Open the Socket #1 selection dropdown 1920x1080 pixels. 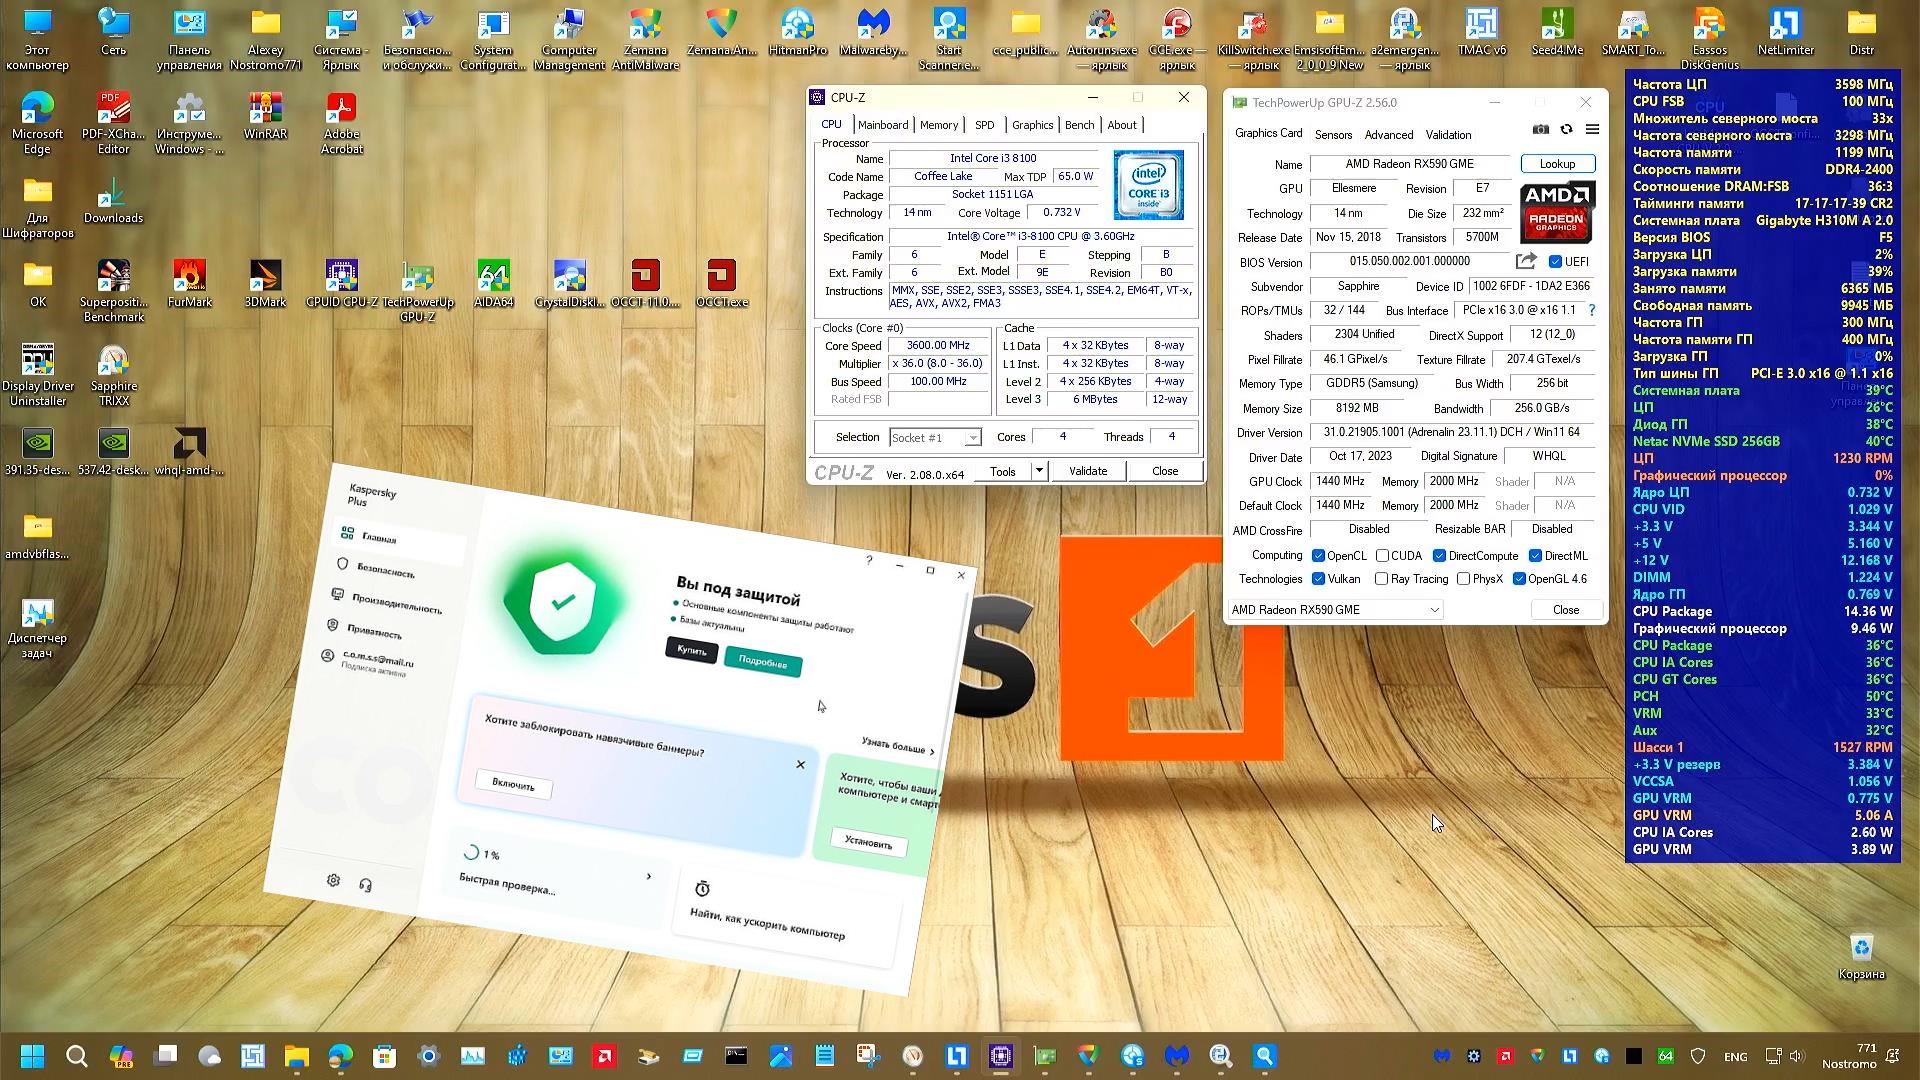tap(972, 438)
